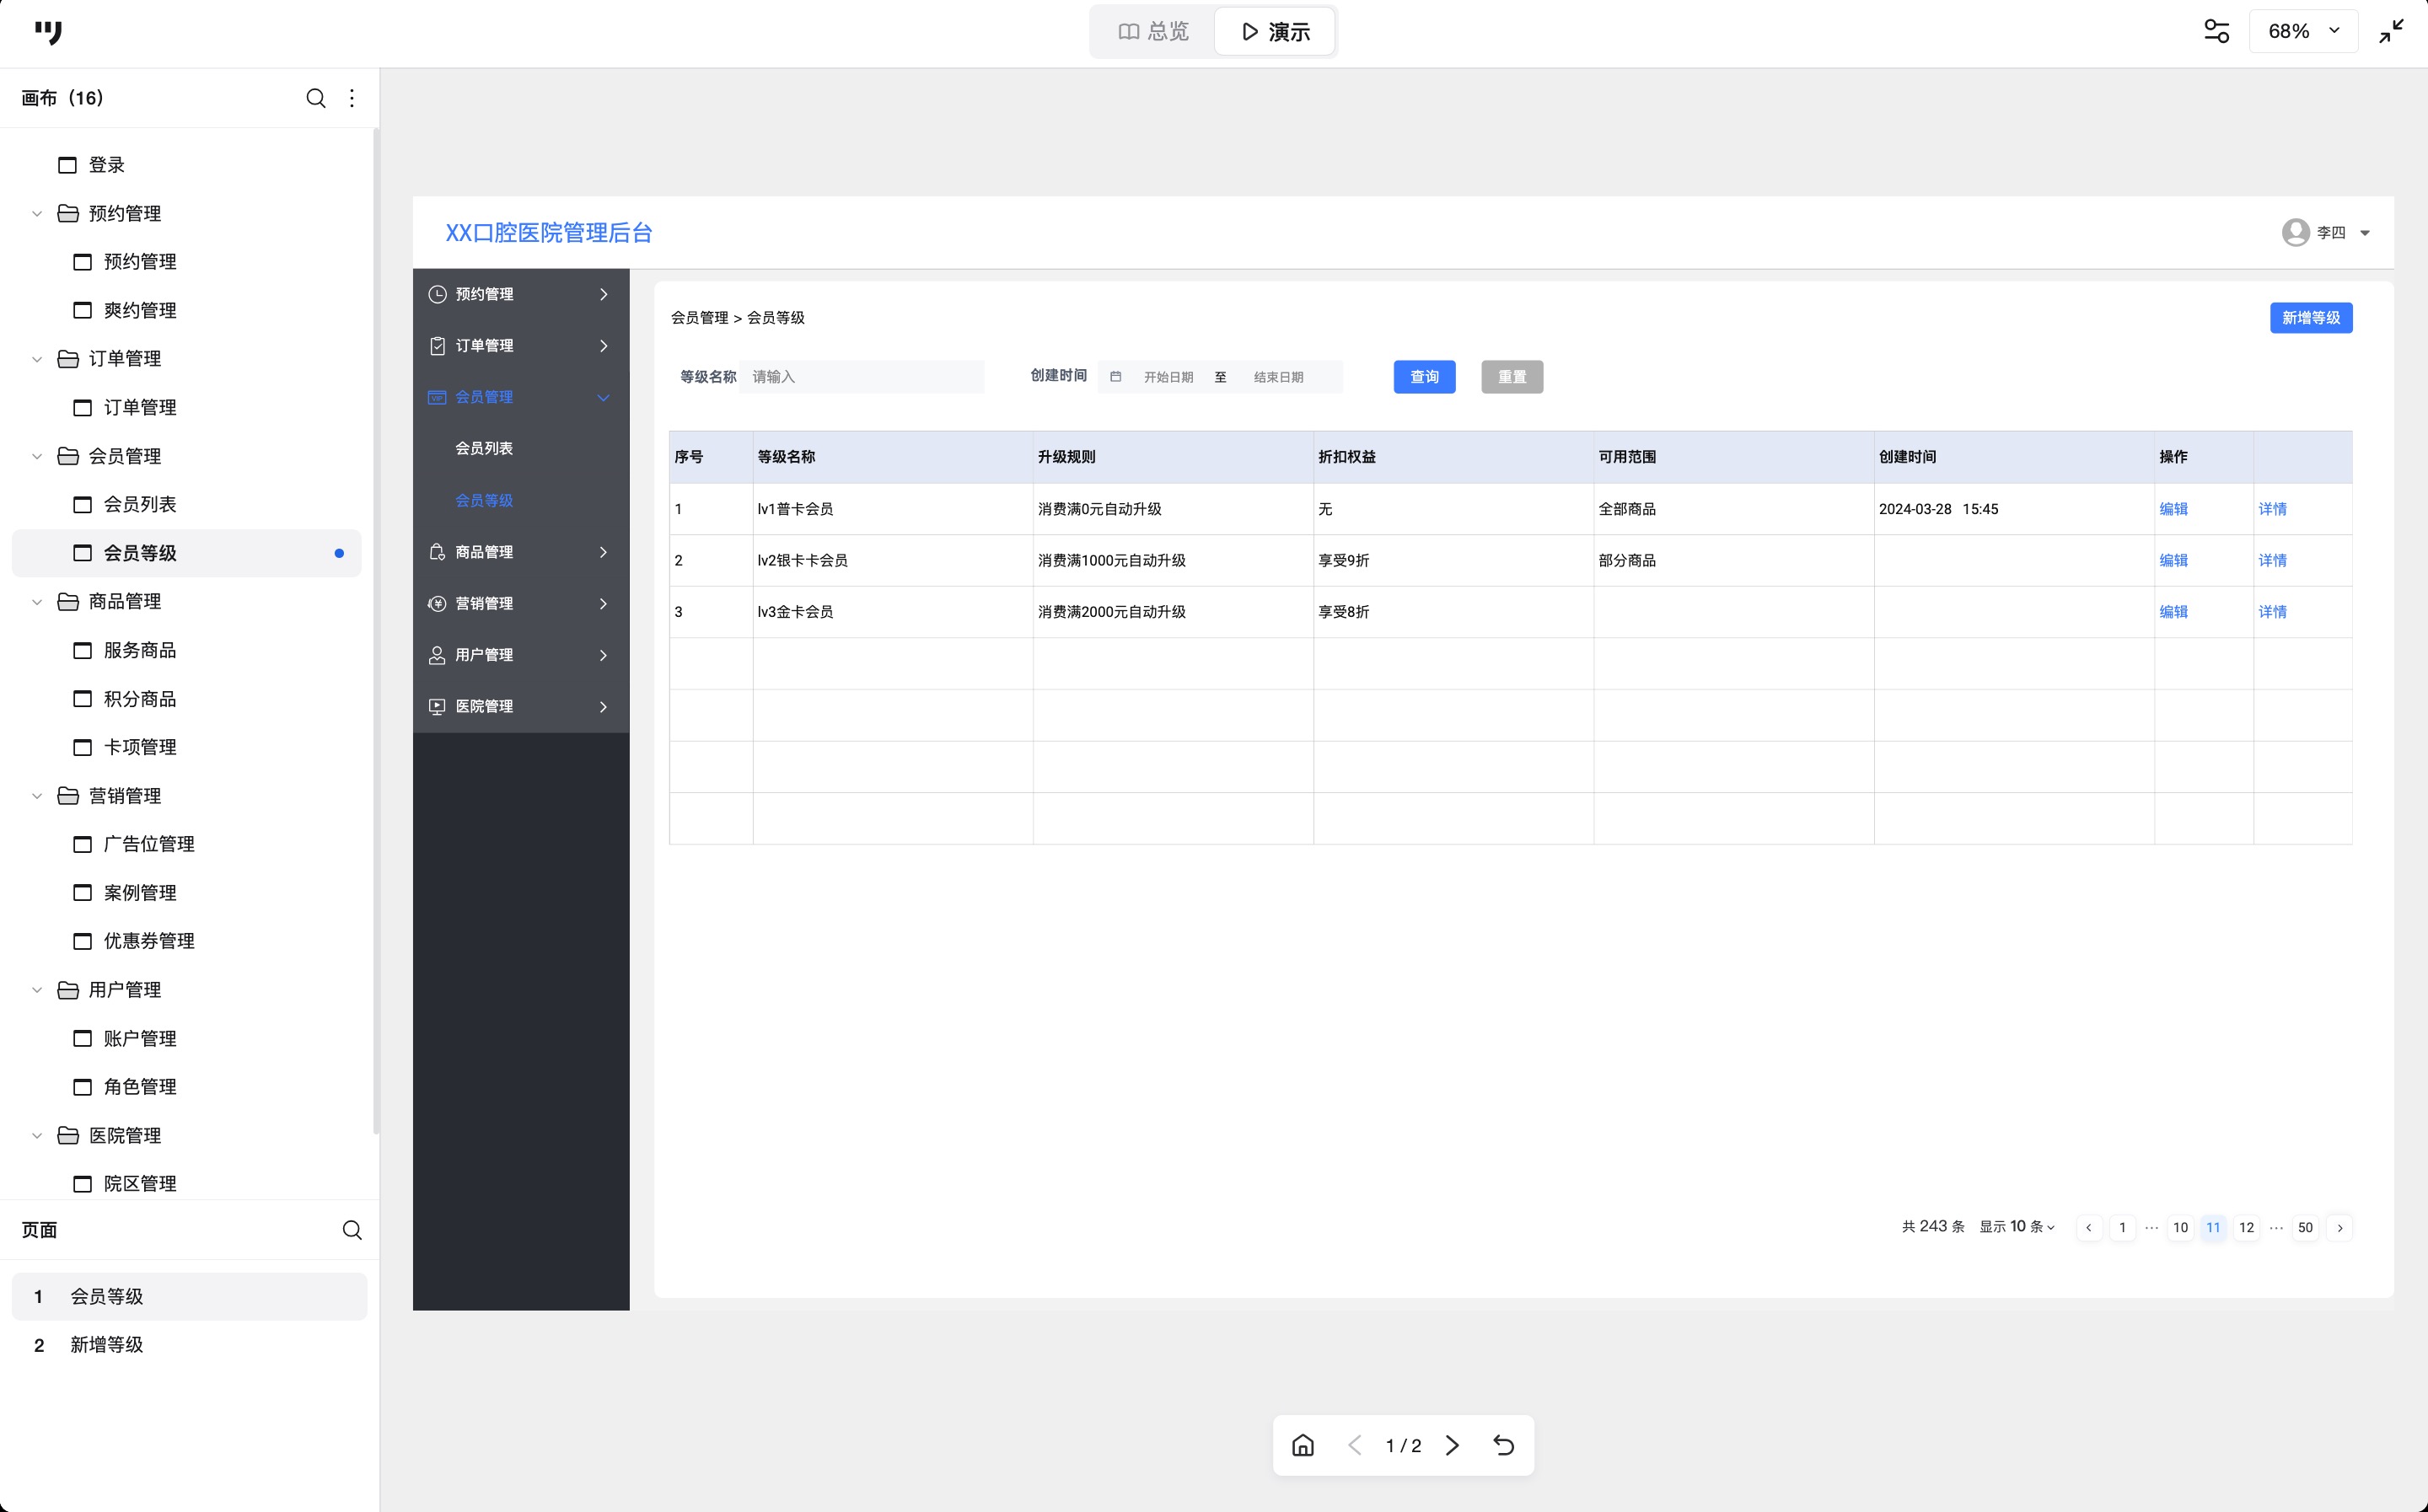2428x1512 pixels.
Task: Collapse the 商品管理 folder in canvas tree
Action: [37, 601]
